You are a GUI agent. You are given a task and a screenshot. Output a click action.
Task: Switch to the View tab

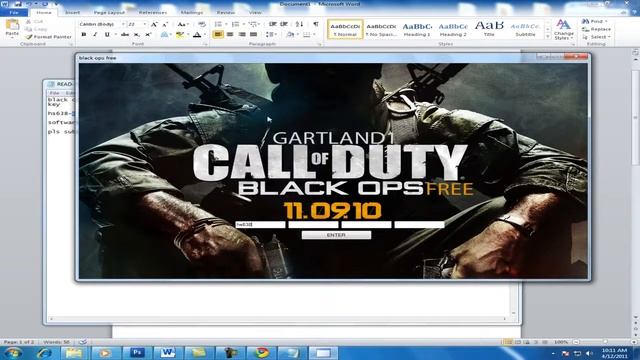point(255,13)
